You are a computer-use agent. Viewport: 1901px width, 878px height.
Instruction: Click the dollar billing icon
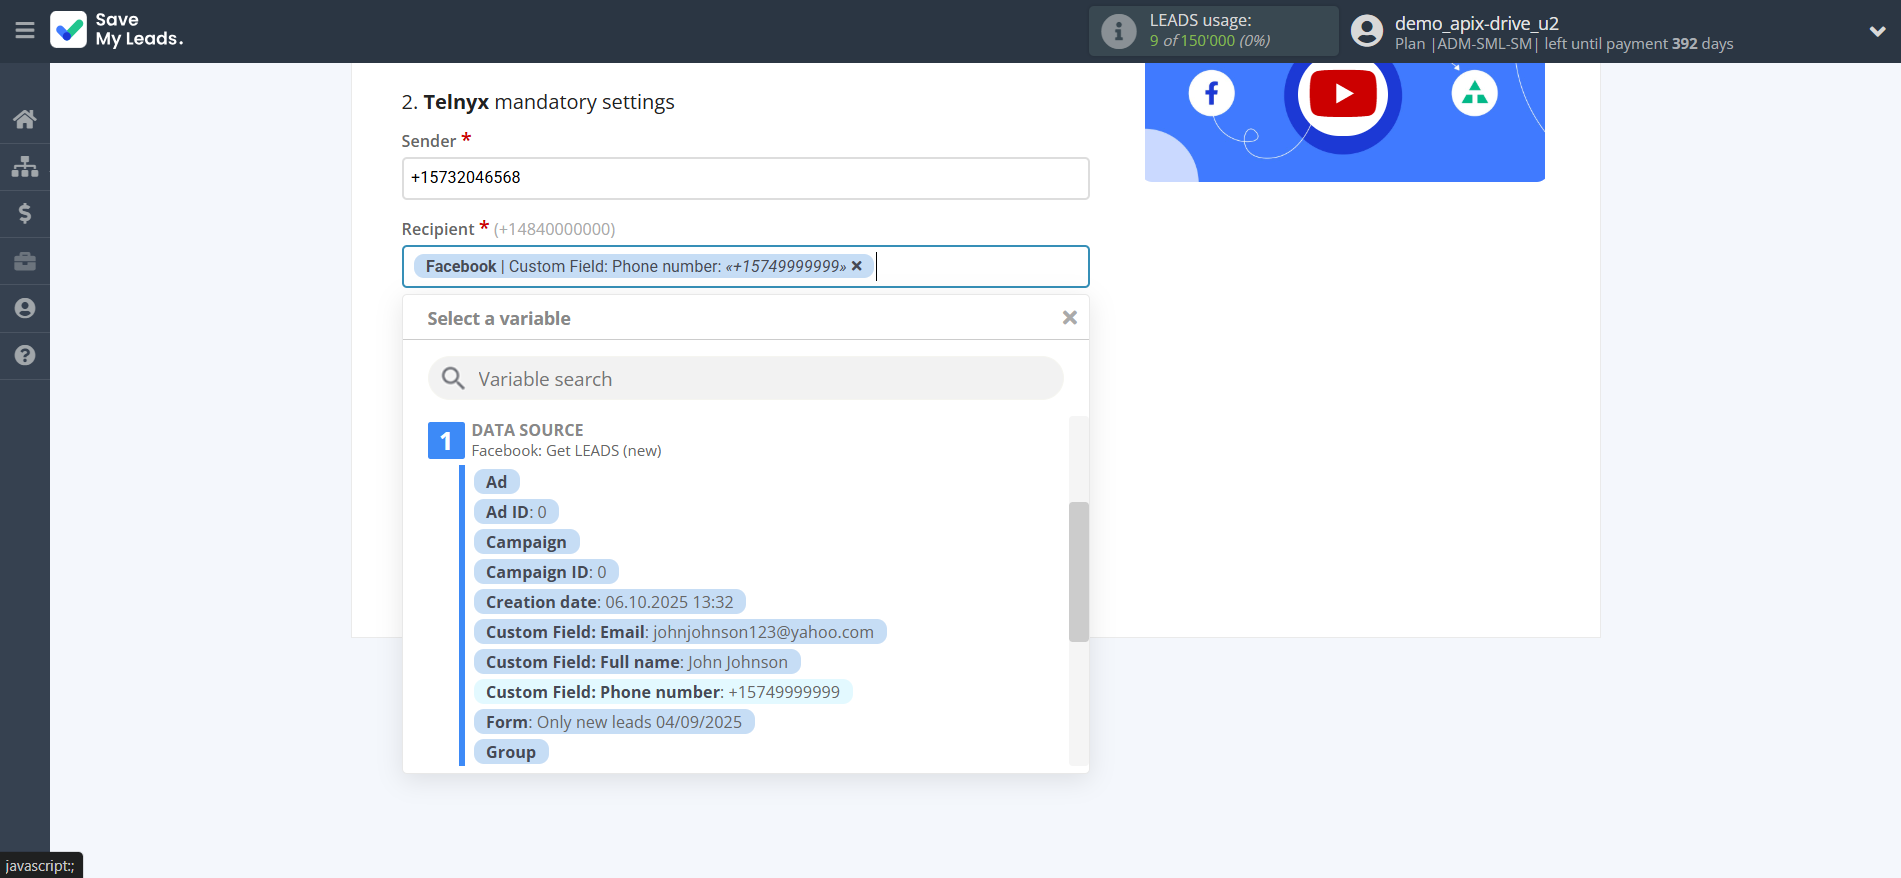(x=25, y=213)
